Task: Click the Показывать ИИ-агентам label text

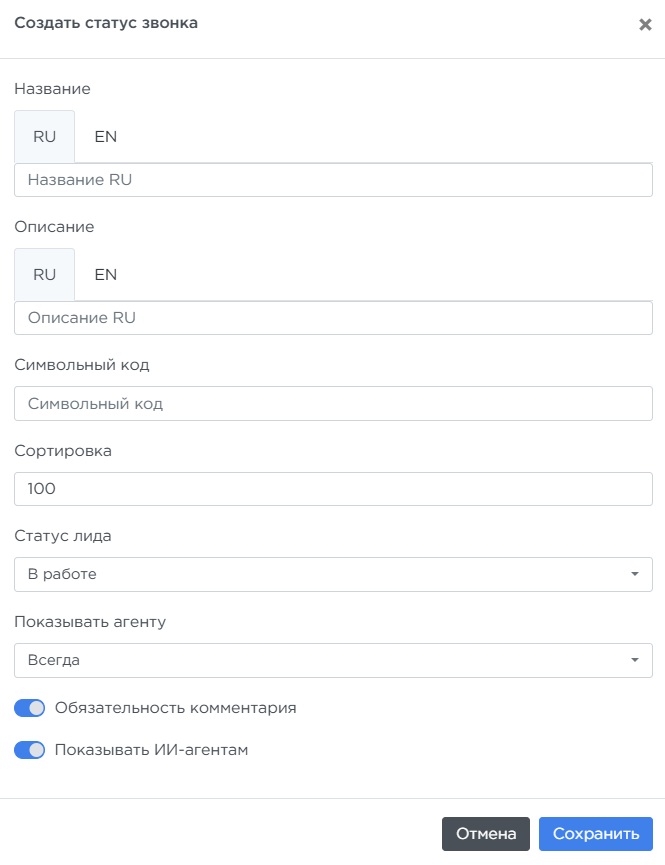Action: point(151,750)
